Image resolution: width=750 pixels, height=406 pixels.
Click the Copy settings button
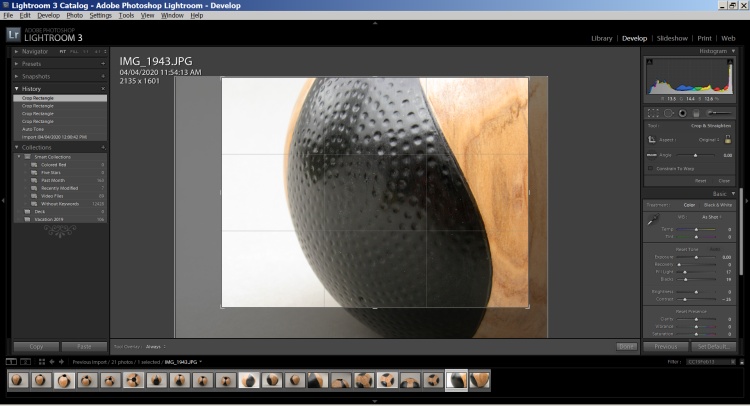coord(35,346)
